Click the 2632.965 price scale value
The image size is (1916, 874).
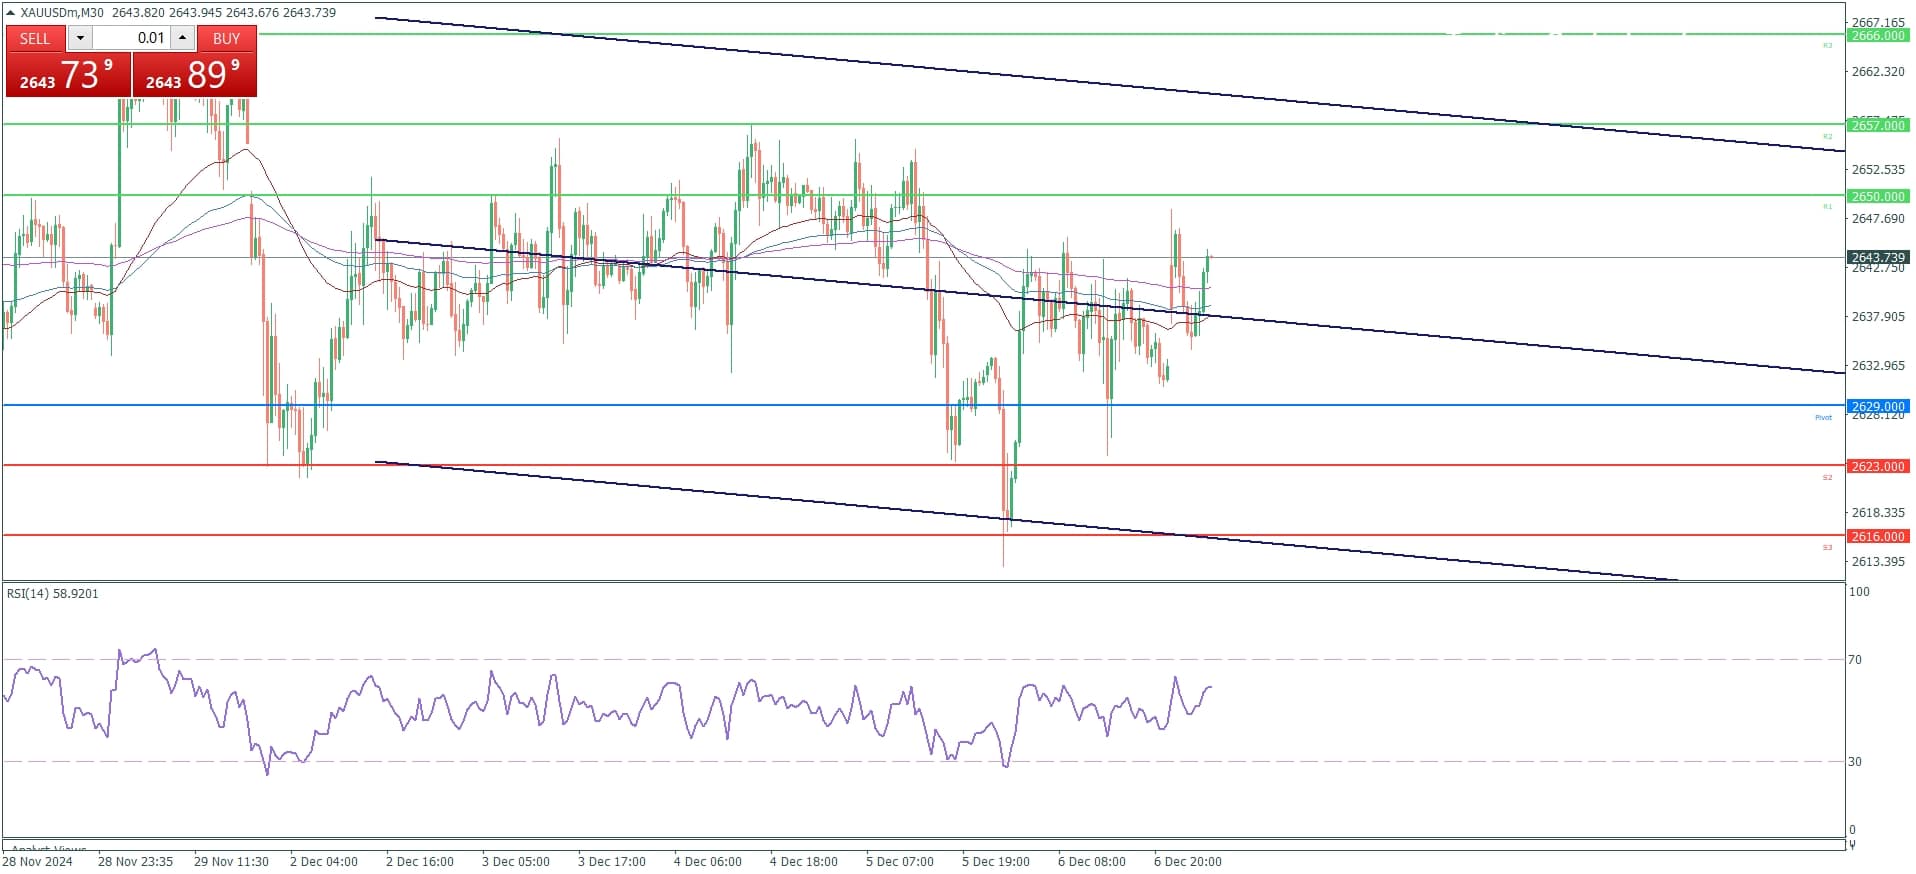[1878, 365]
